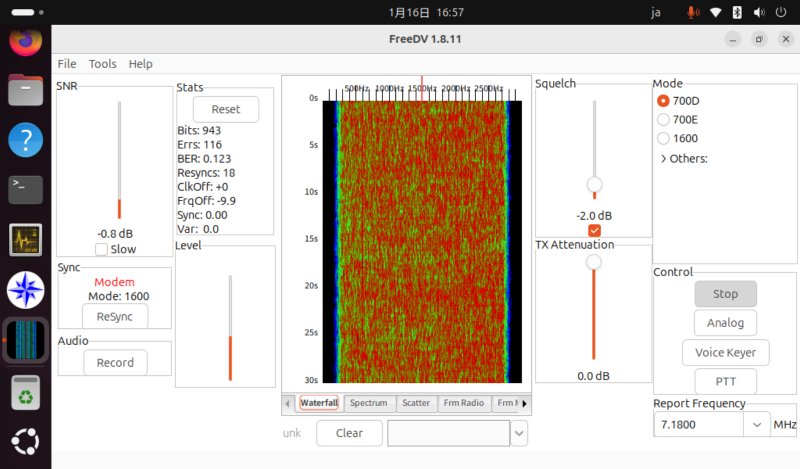Click the microphone icon in top bar
Viewport: 800px width, 469px height.
tap(692, 12)
